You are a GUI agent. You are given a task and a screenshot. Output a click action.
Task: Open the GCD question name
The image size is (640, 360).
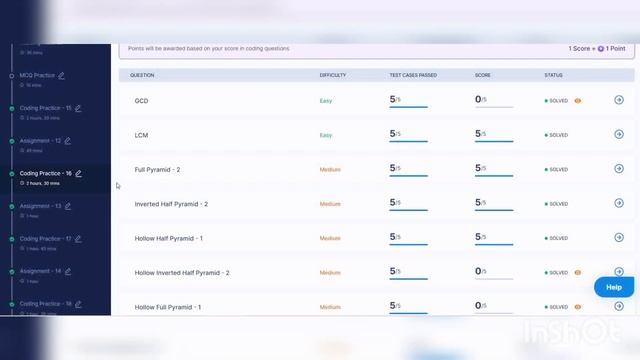pos(141,101)
